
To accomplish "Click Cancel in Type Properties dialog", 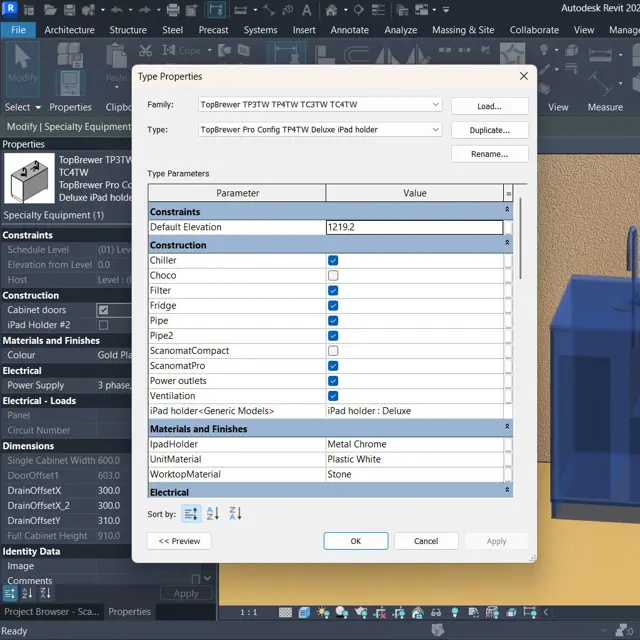I will coord(426,541).
